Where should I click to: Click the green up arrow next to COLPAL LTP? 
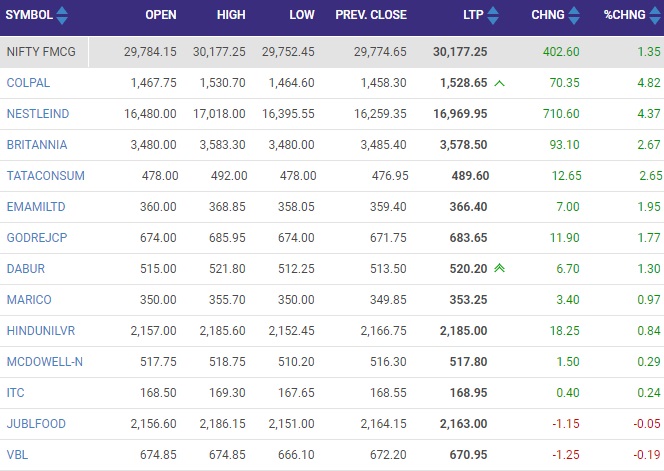(500, 83)
